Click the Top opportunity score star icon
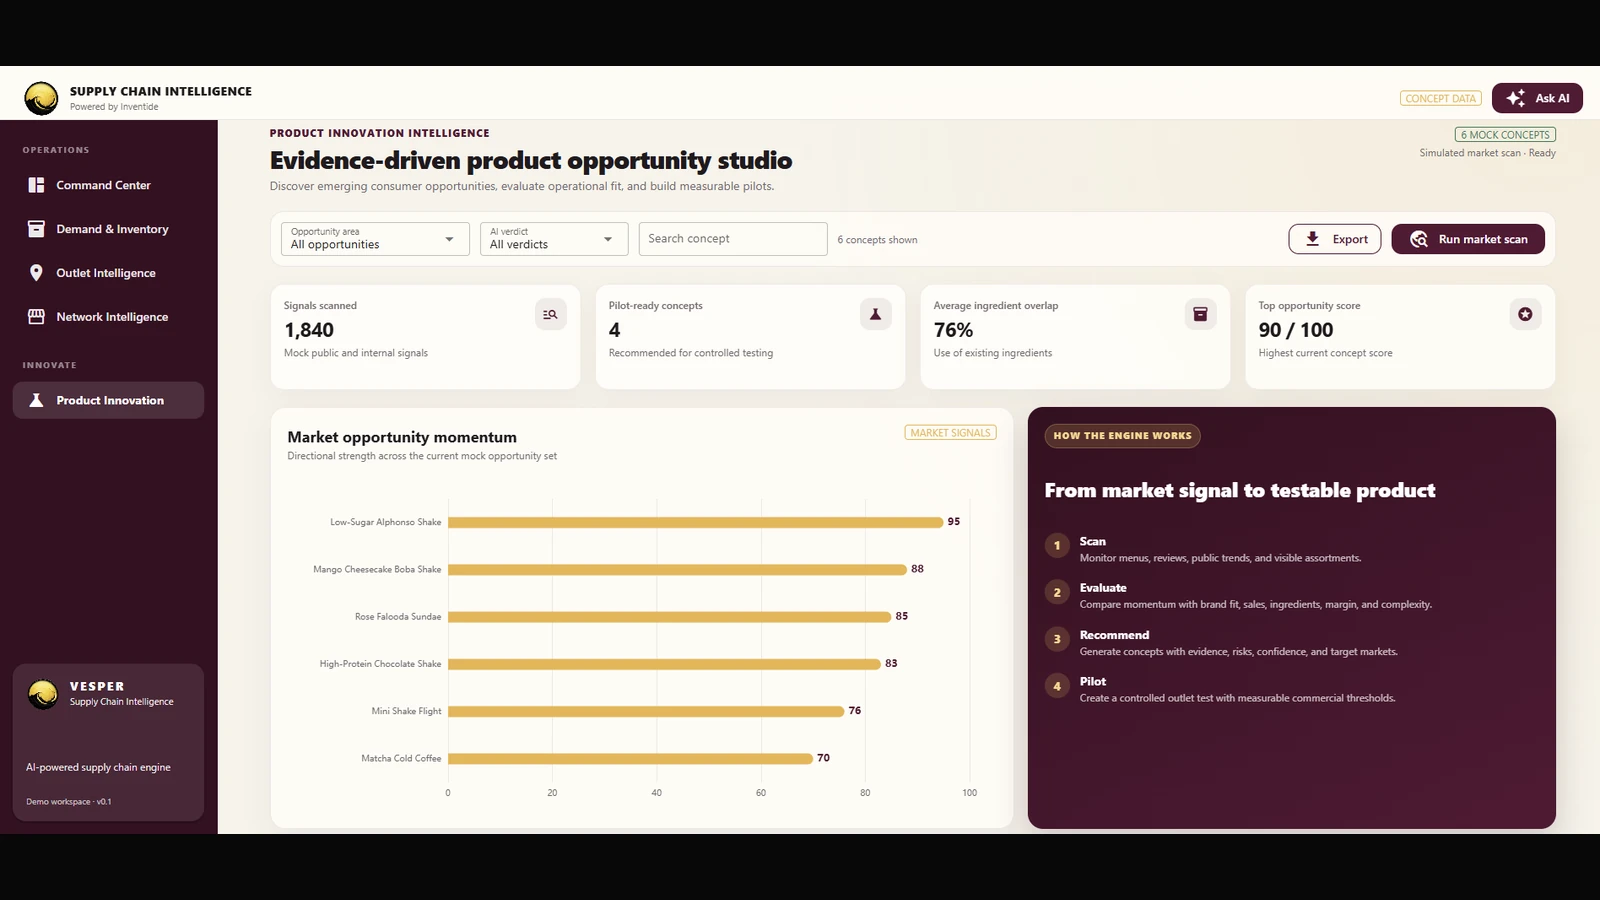Image resolution: width=1600 pixels, height=900 pixels. (1525, 314)
